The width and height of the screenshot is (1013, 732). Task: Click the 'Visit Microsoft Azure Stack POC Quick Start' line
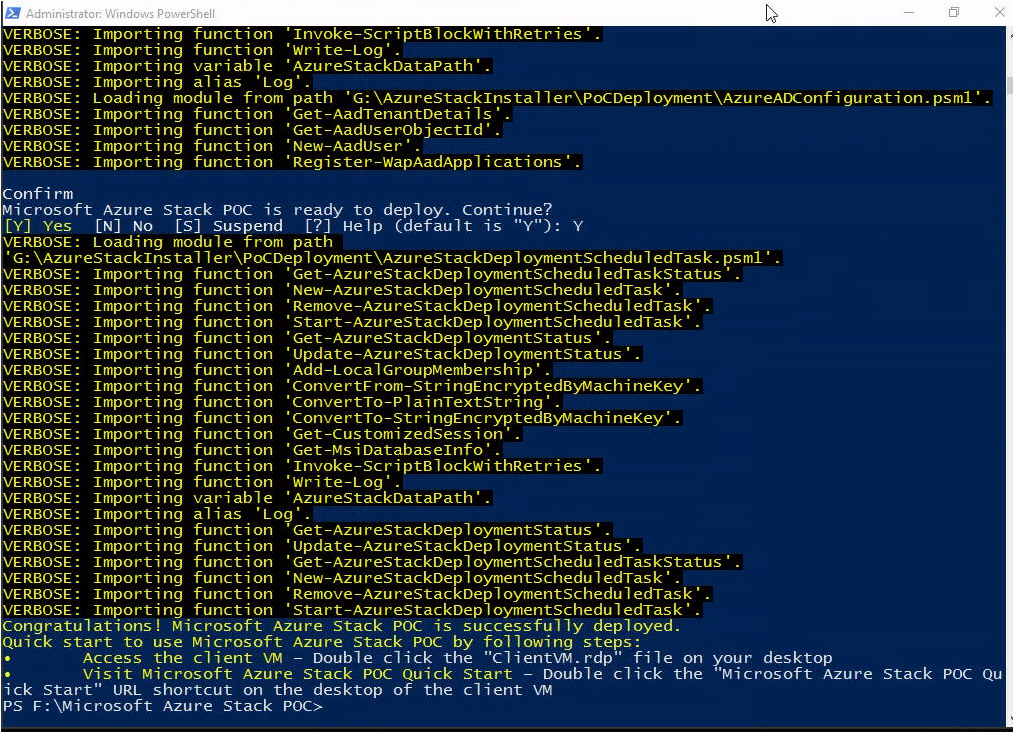[503, 682]
